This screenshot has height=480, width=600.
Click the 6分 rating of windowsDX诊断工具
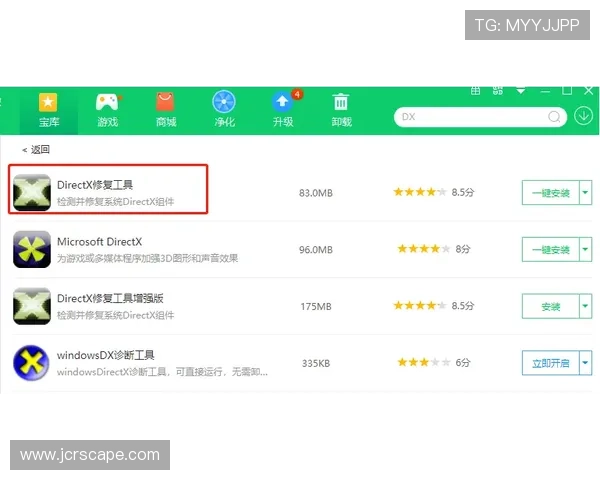pos(463,362)
